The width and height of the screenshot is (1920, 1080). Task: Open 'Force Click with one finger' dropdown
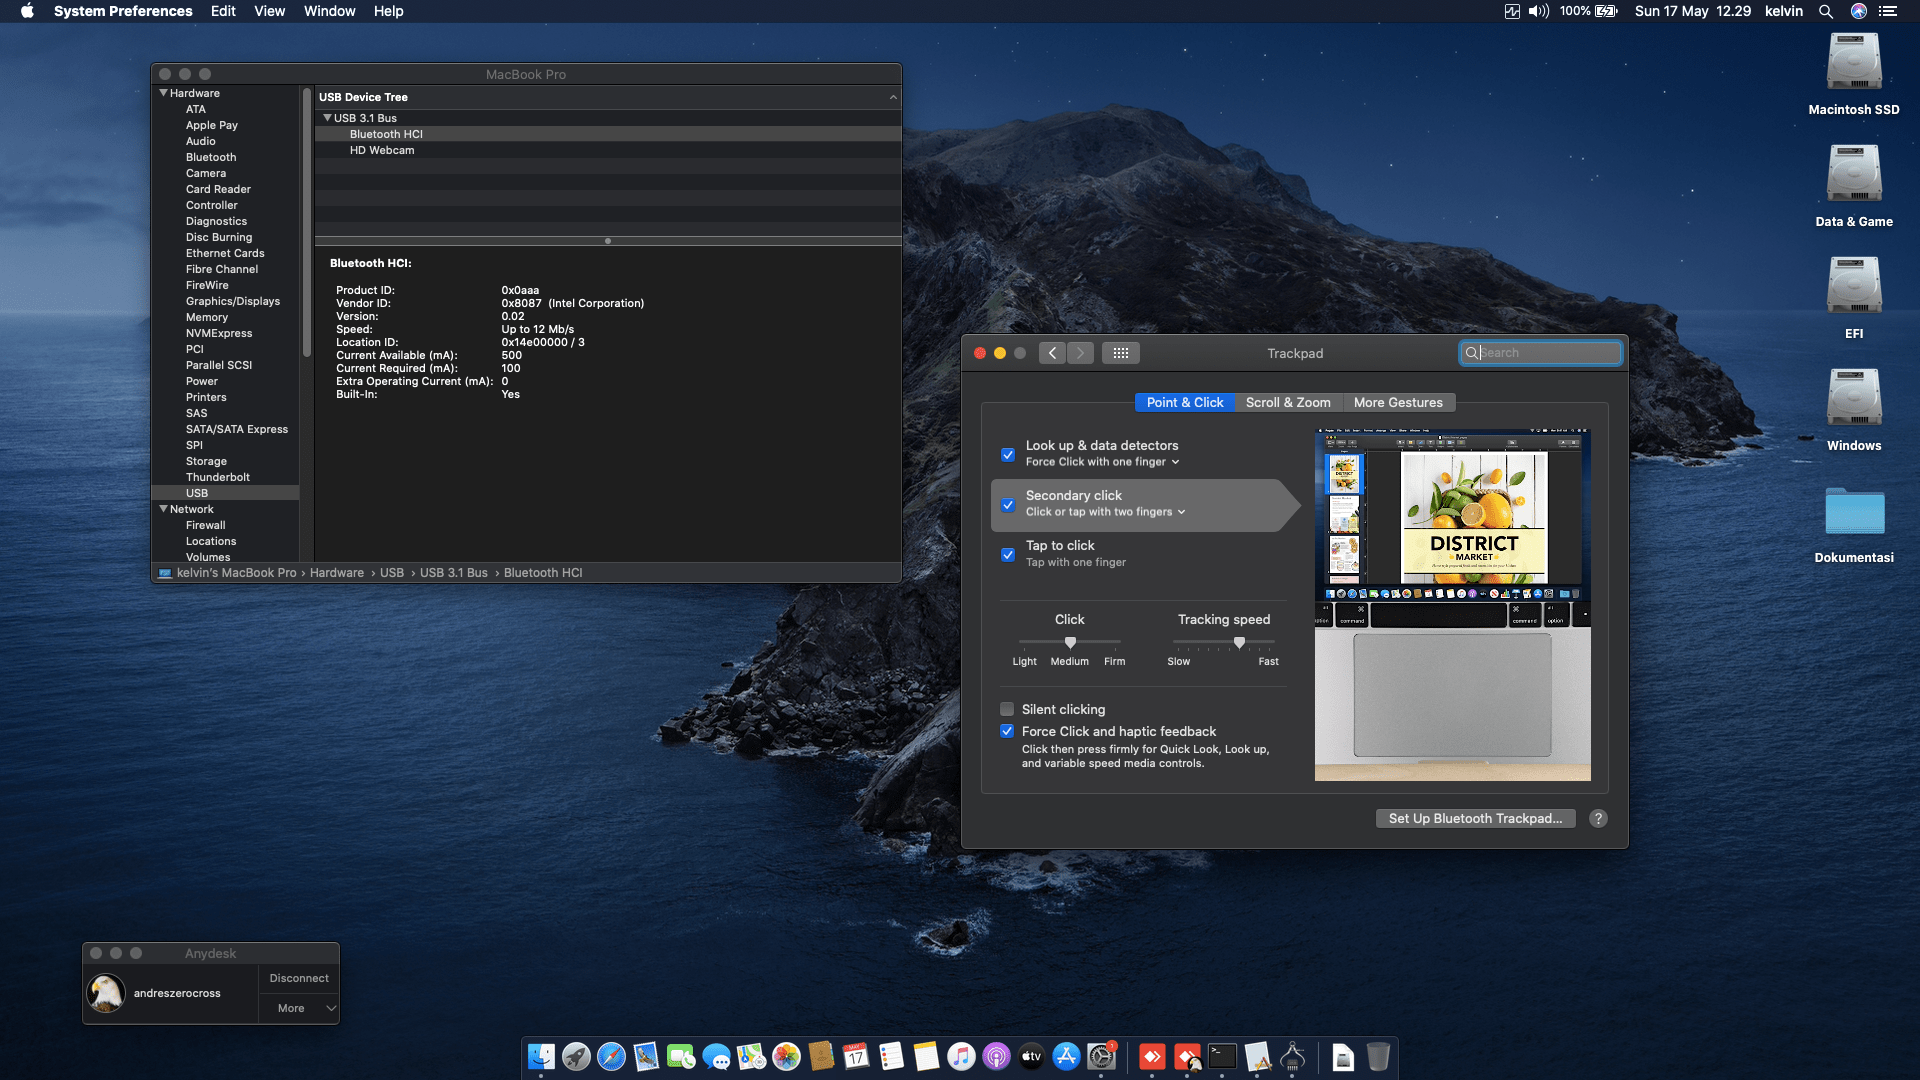coord(1102,462)
